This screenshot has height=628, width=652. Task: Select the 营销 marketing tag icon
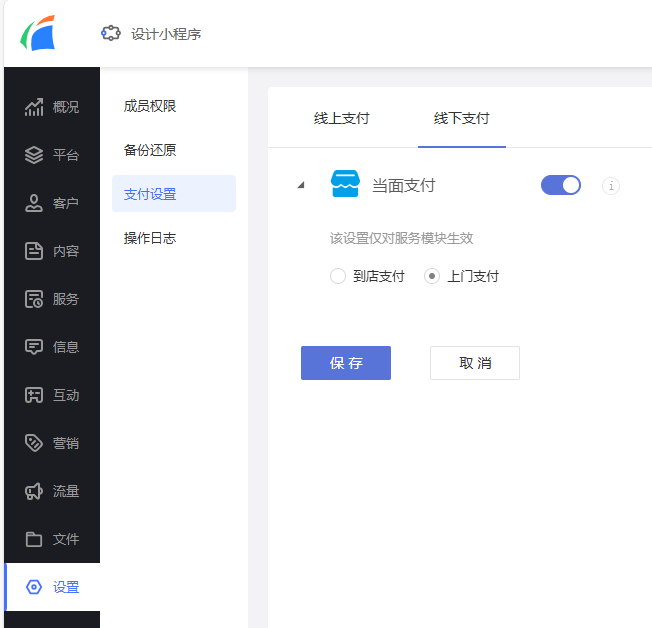(34, 443)
